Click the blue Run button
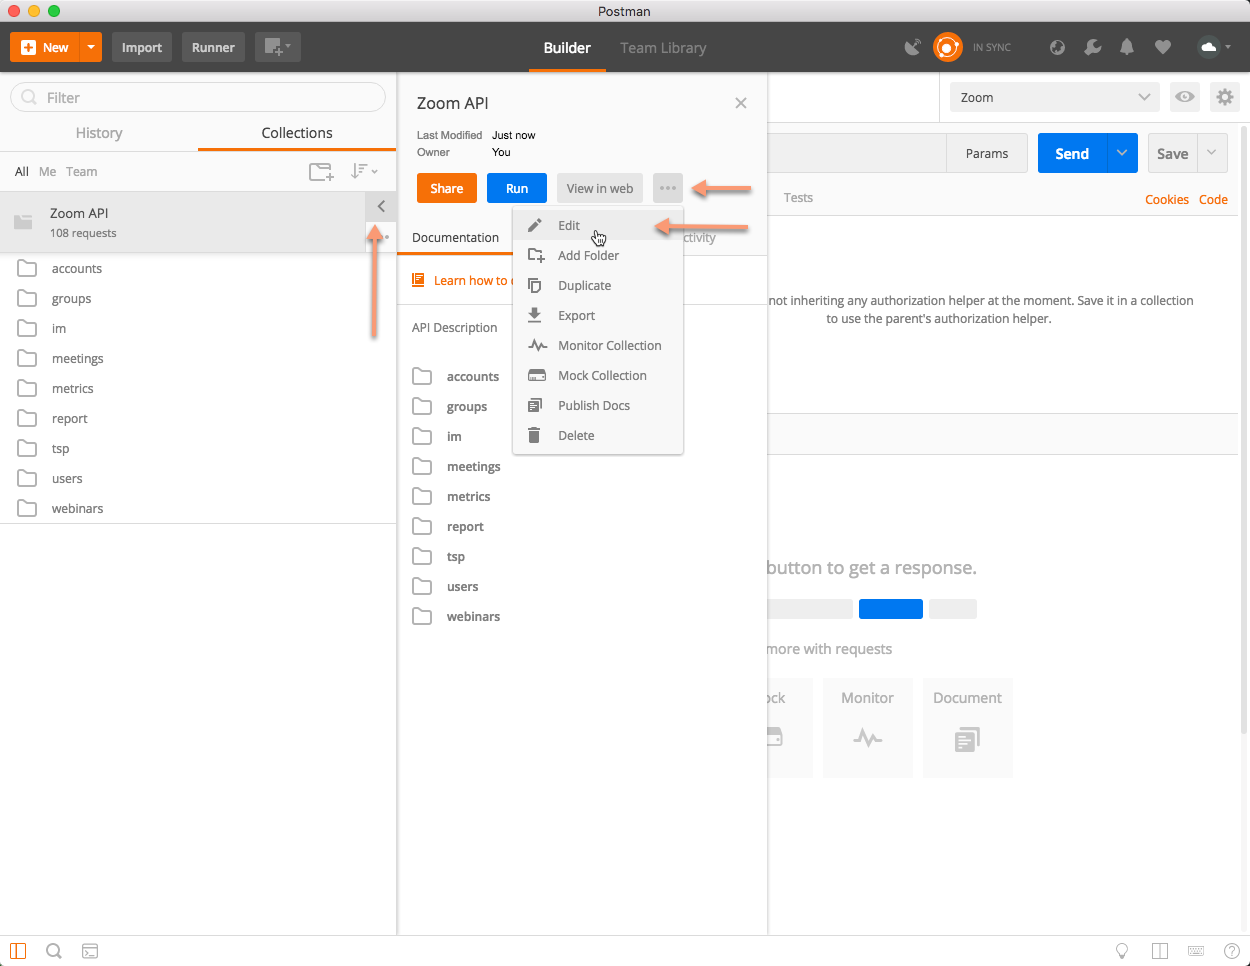 (x=517, y=188)
